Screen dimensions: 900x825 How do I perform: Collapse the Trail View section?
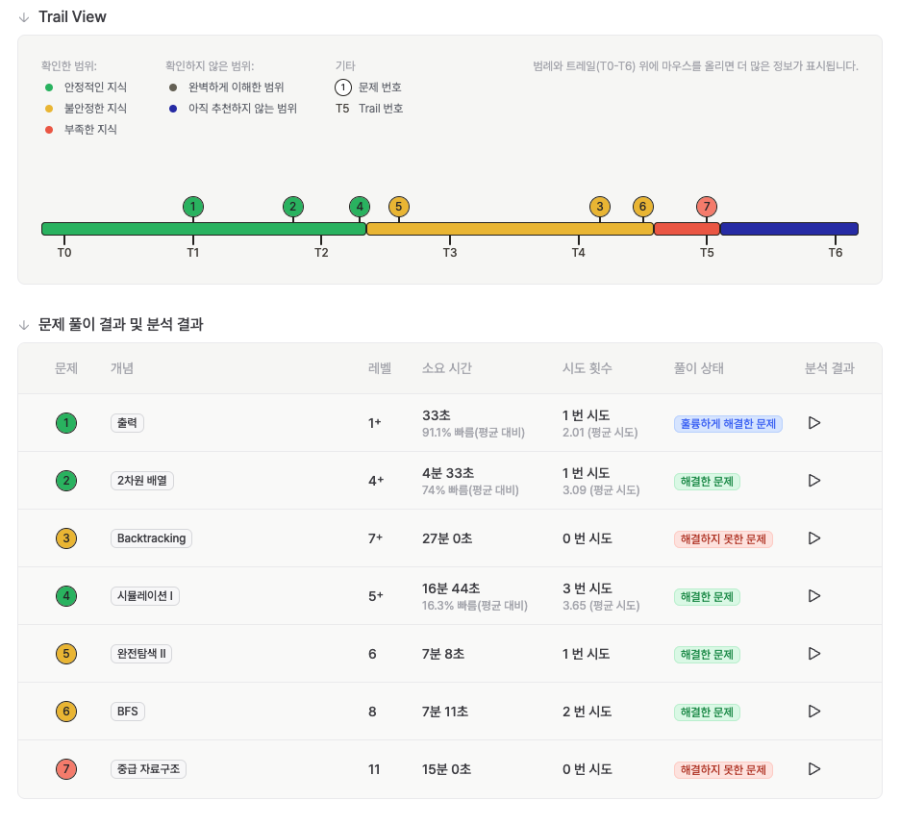24,17
